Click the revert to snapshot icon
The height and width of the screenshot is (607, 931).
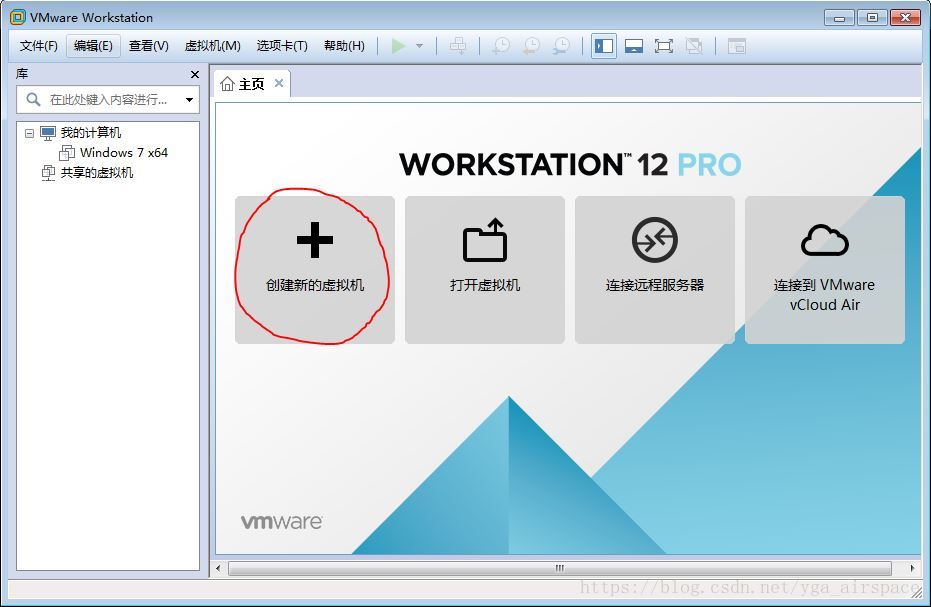(531, 46)
